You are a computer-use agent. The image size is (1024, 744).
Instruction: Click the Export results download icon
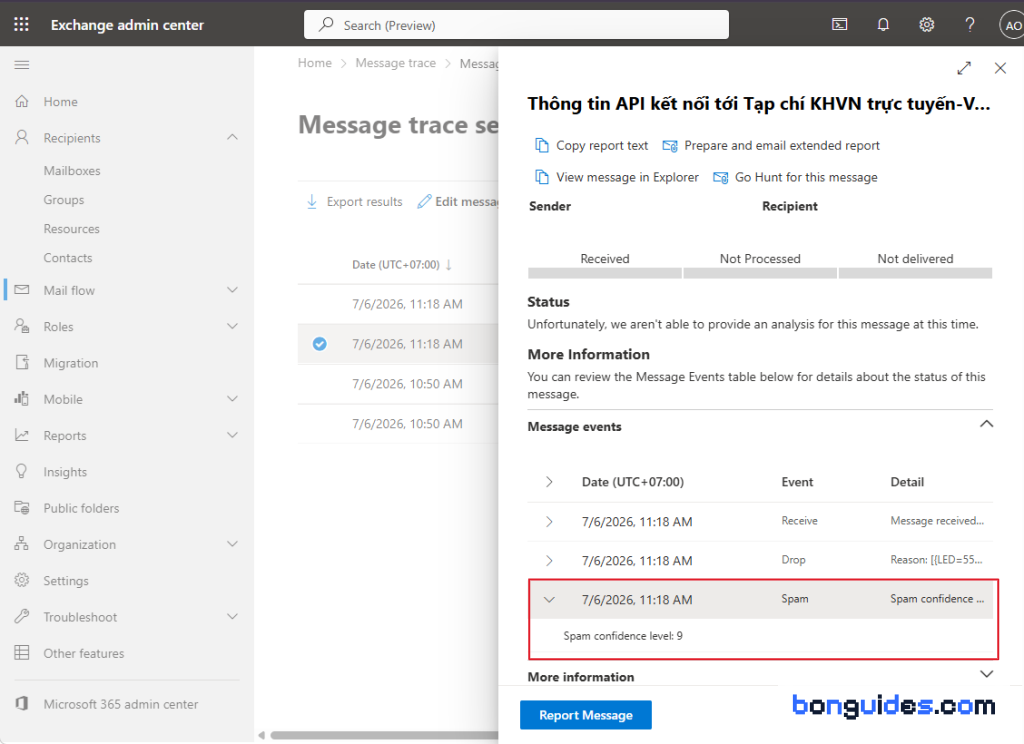tap(312, 201)
